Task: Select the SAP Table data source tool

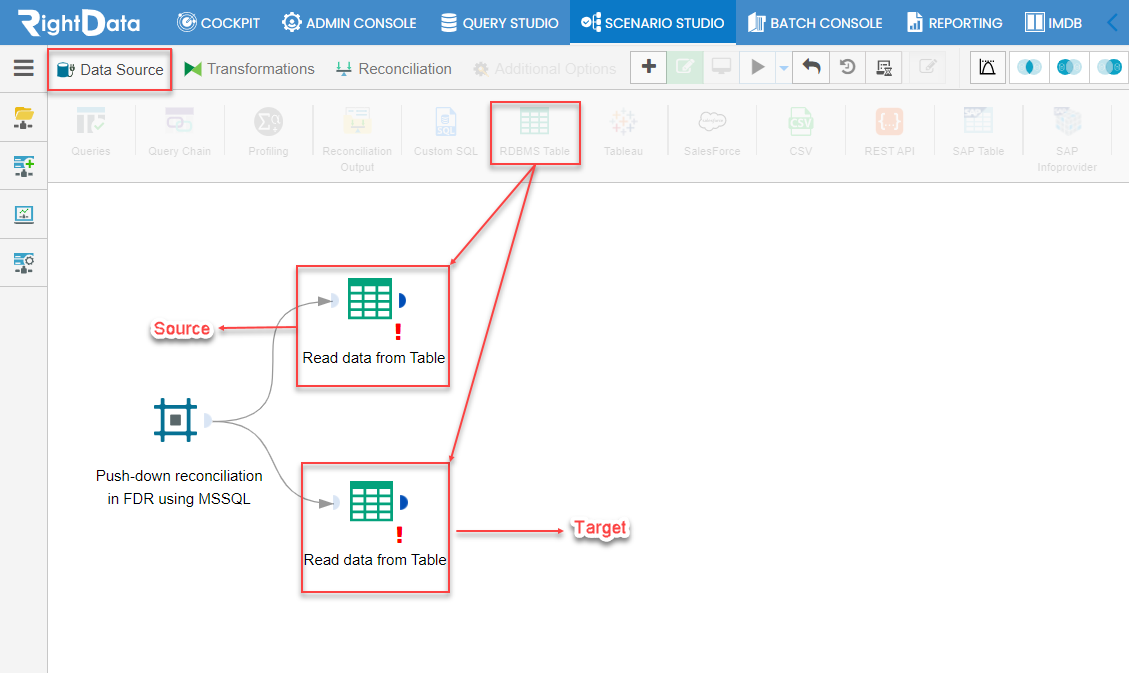Action: [x=978, y=132]
